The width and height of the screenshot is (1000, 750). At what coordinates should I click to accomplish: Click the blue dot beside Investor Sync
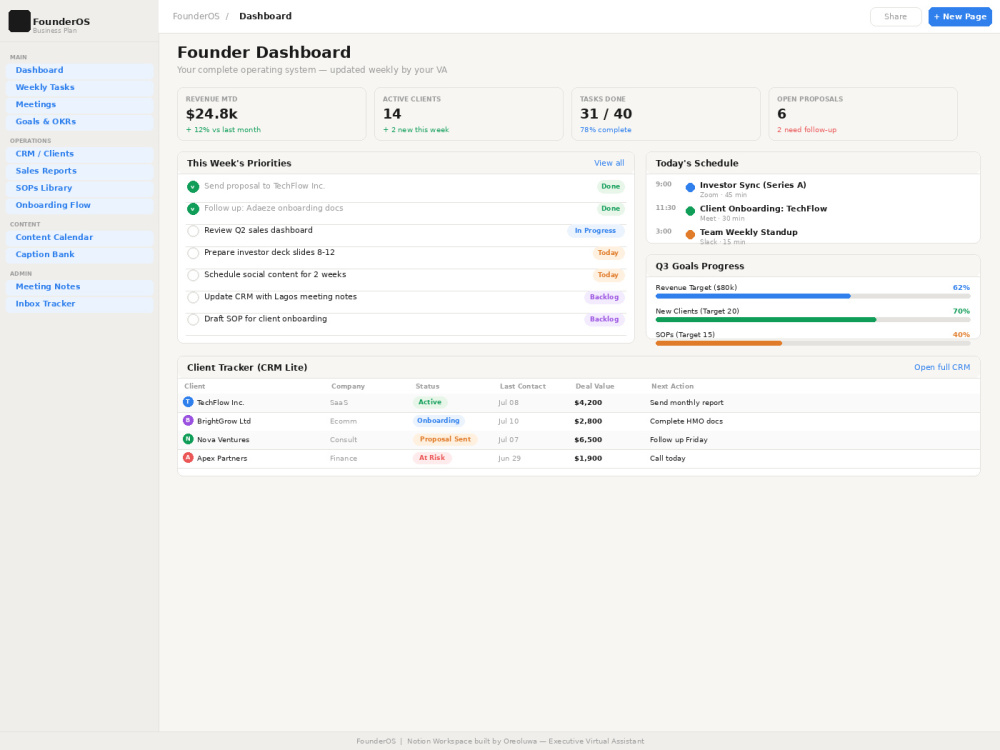(690, 188)
